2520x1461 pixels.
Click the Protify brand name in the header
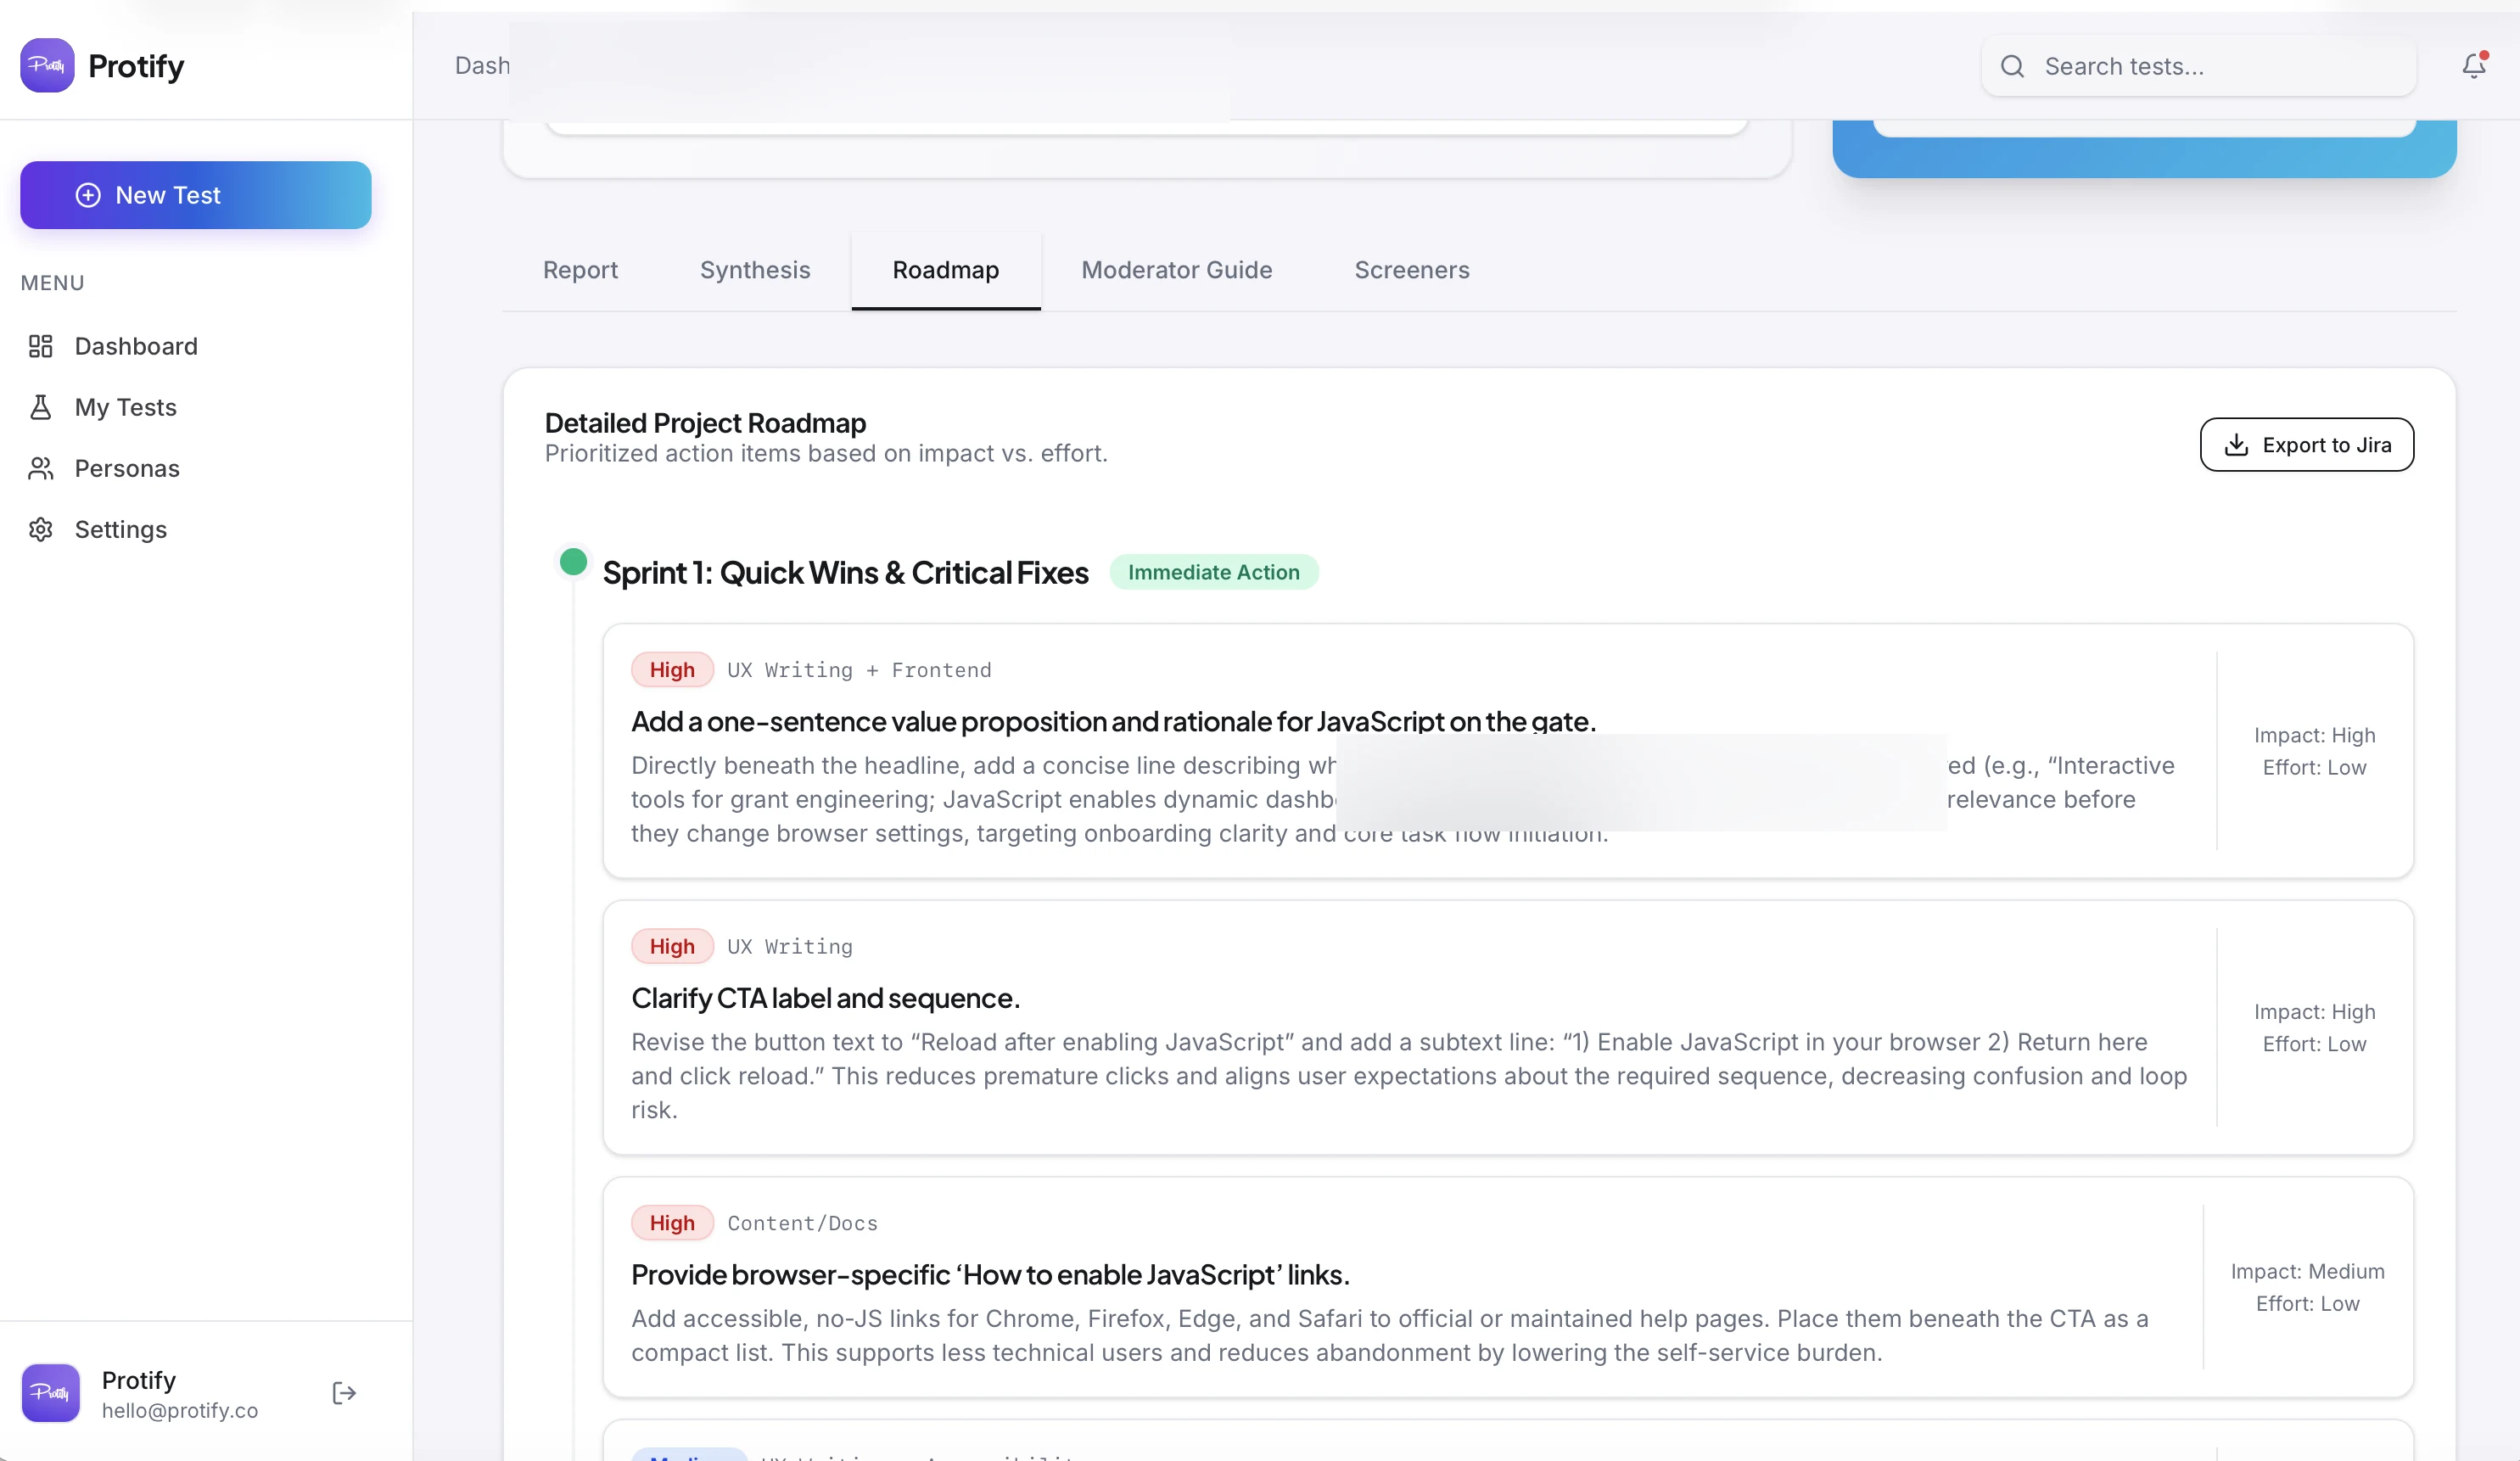pyautogui.click(x=136, y=66)
